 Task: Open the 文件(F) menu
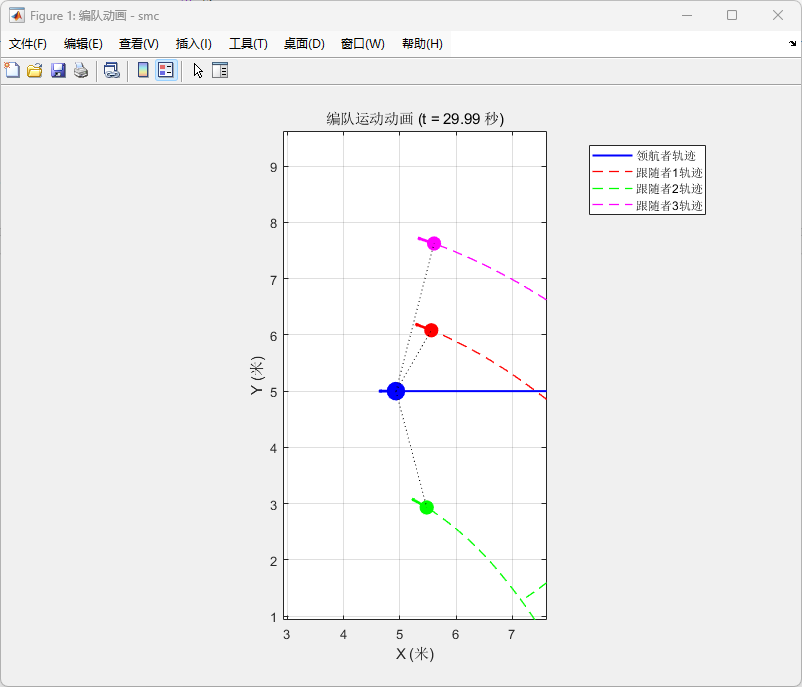28,44
